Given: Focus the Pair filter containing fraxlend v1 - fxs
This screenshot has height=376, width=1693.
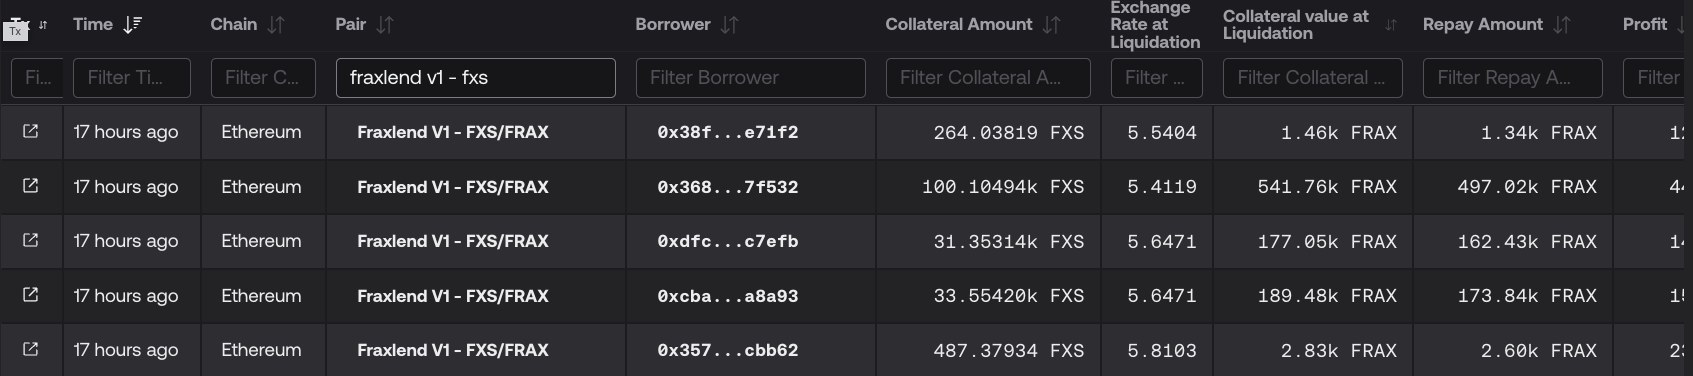Looking at the screenshot, I should click(476, 78).
